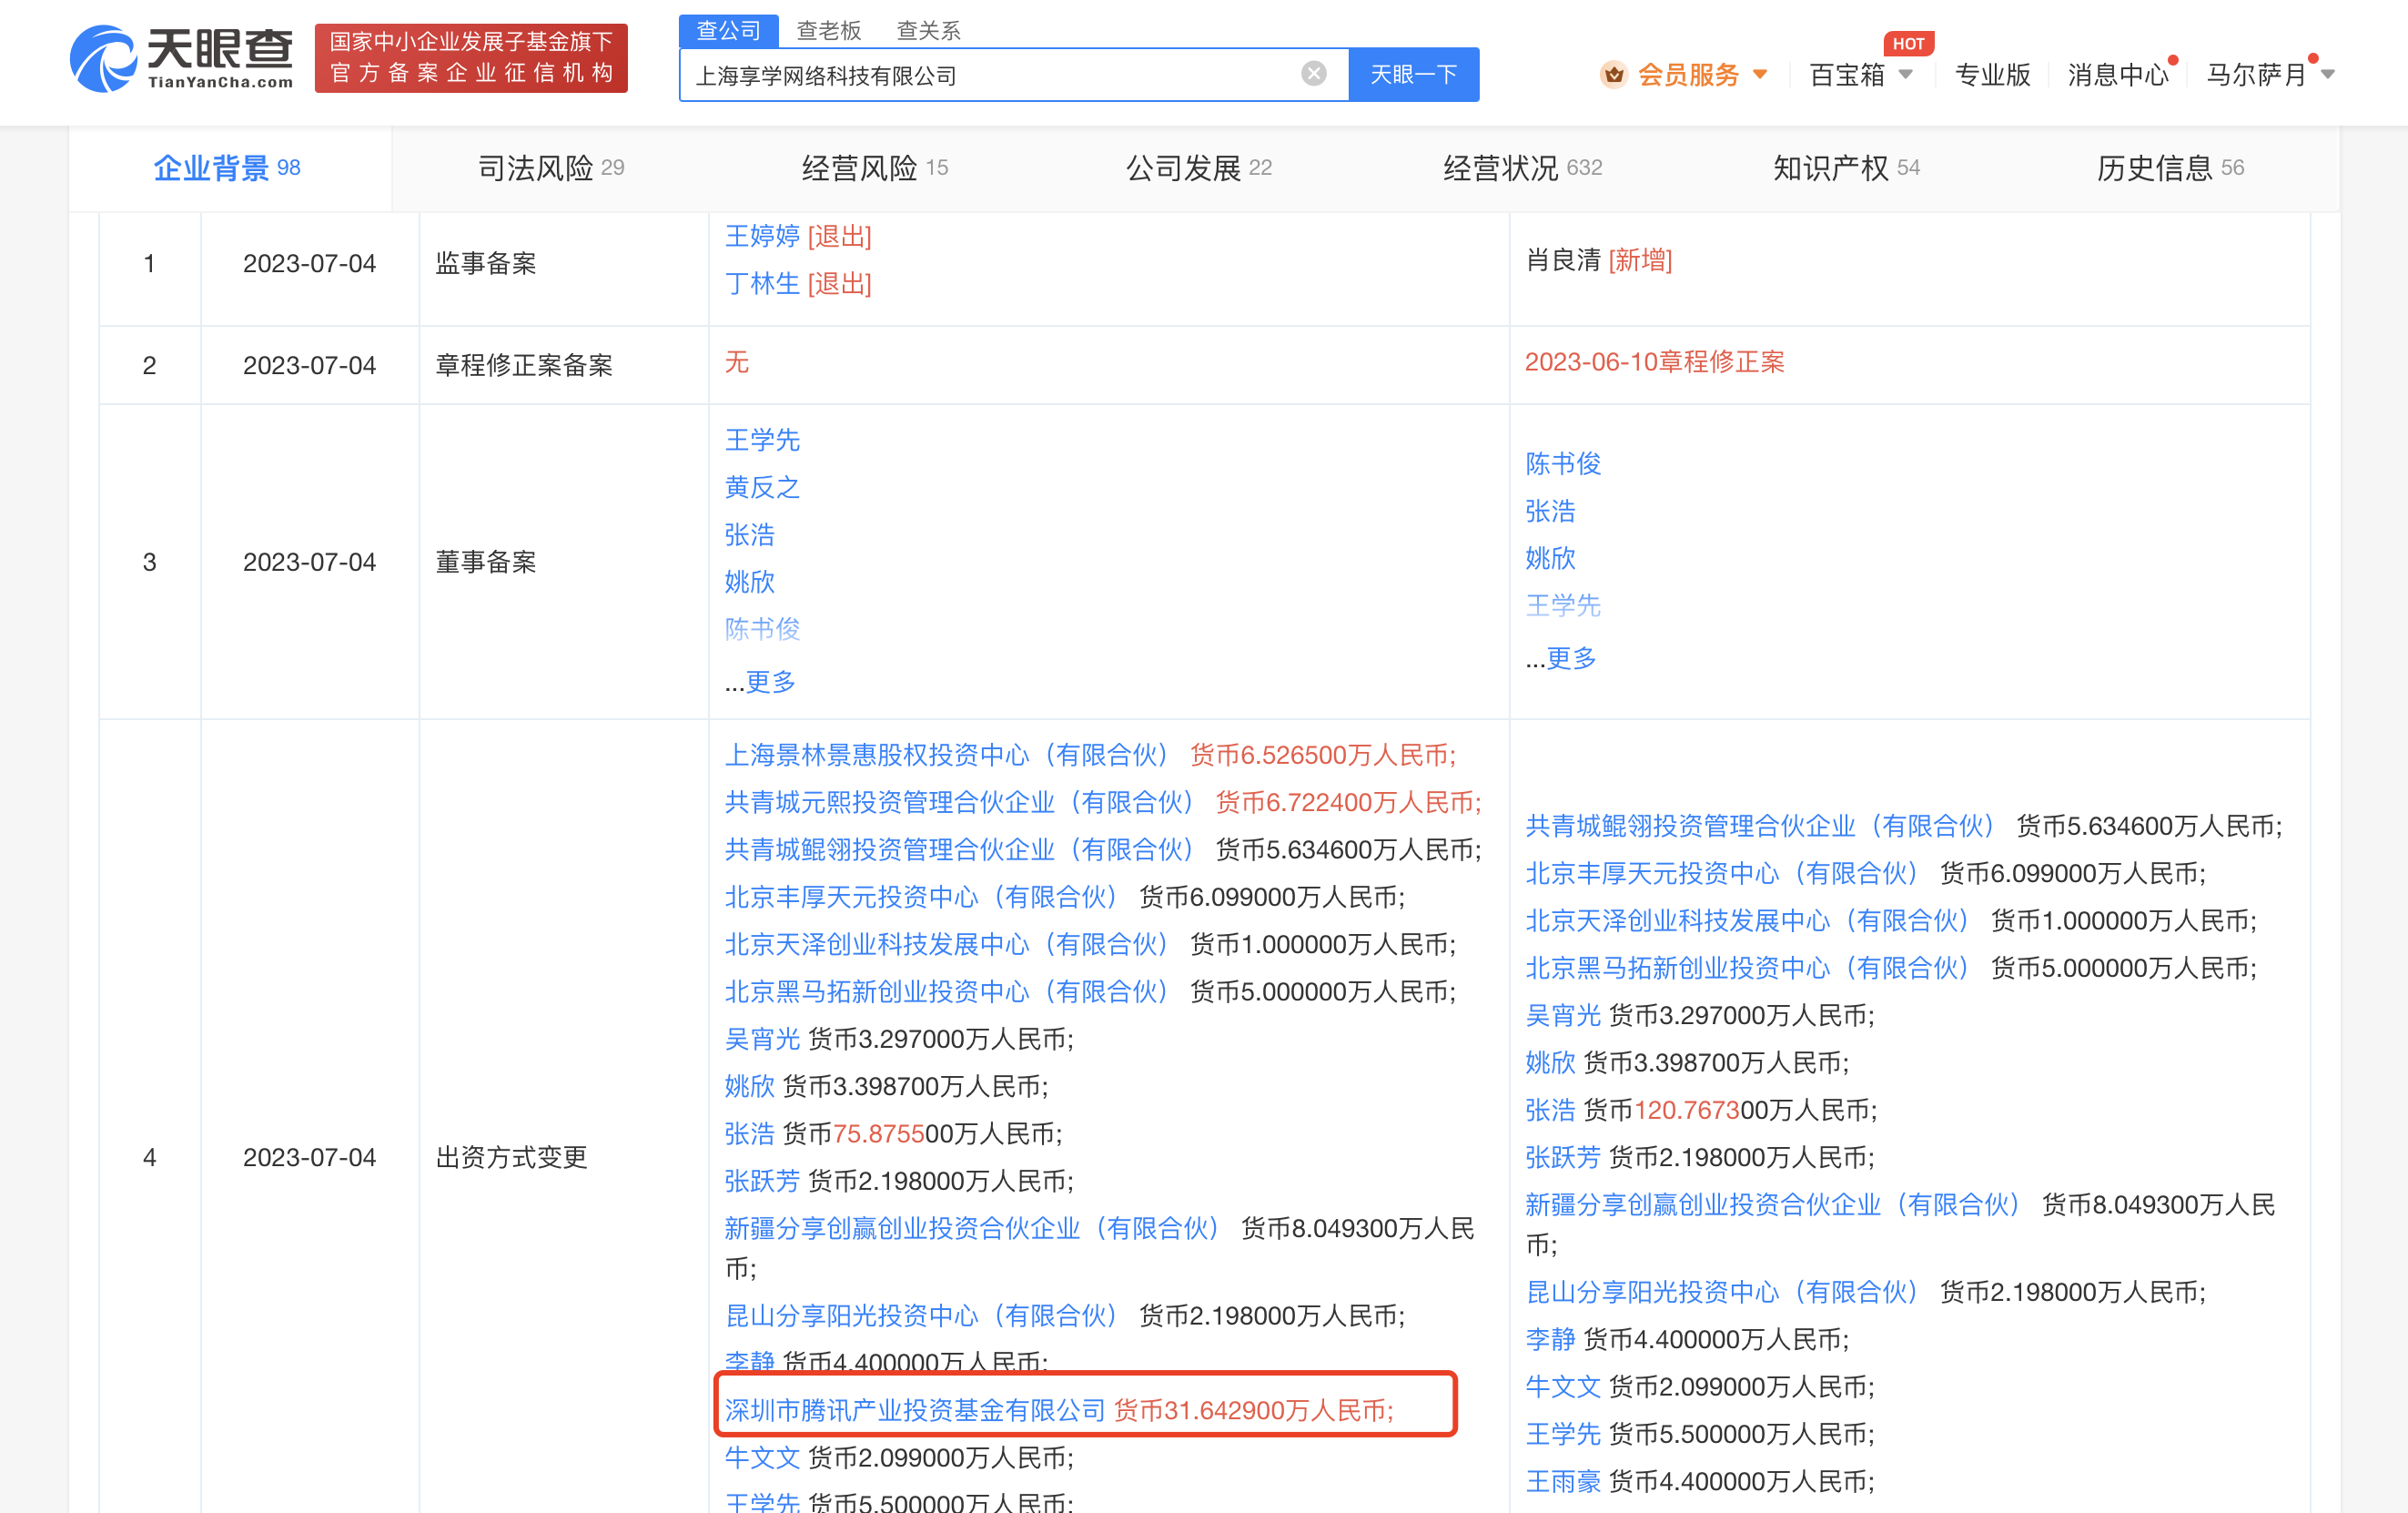Open 王雨豪 shareholder link
This screenshot has width=2408, height=1513.
click(1563, 1481)
